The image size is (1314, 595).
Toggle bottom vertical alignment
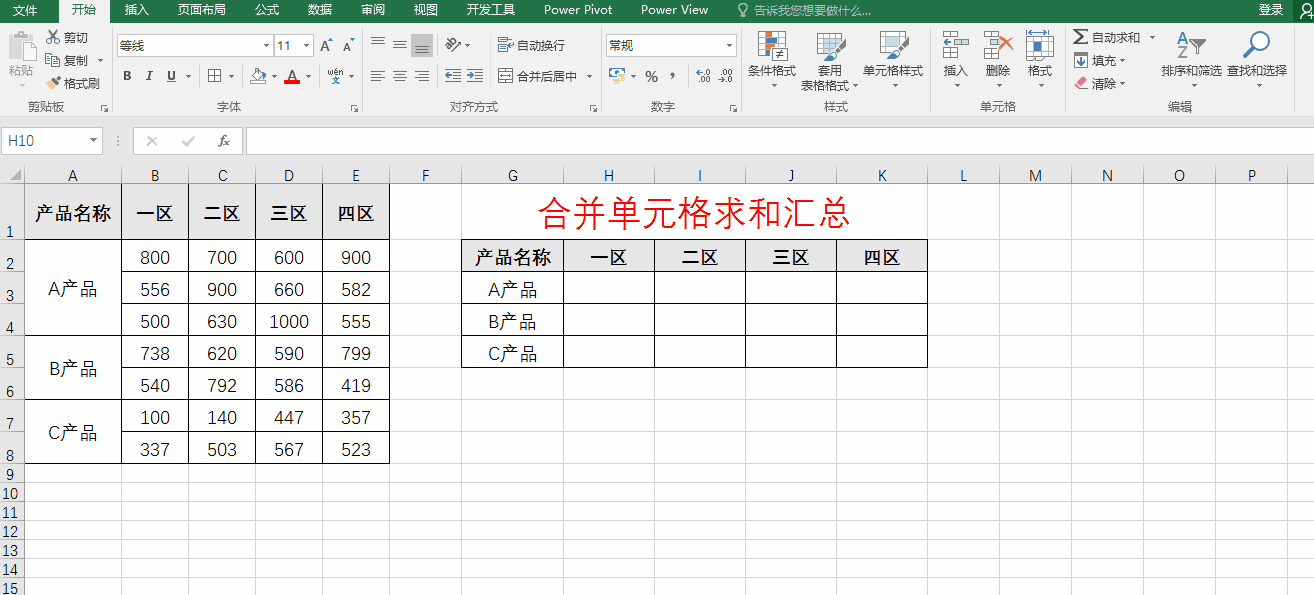[422, 45]
